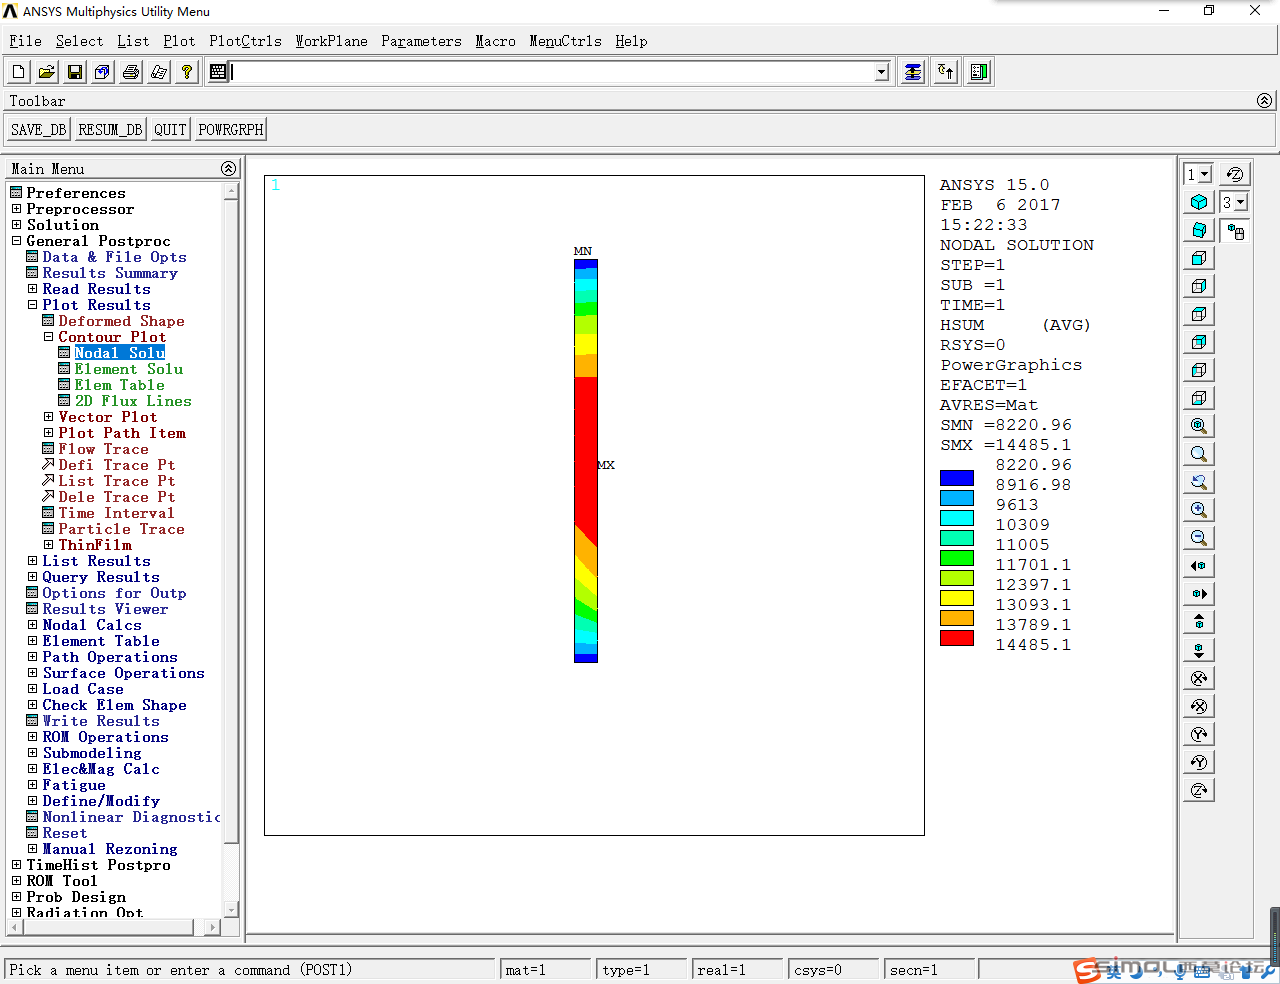Rotate about Y using upper Y icon

(1199, 734)
